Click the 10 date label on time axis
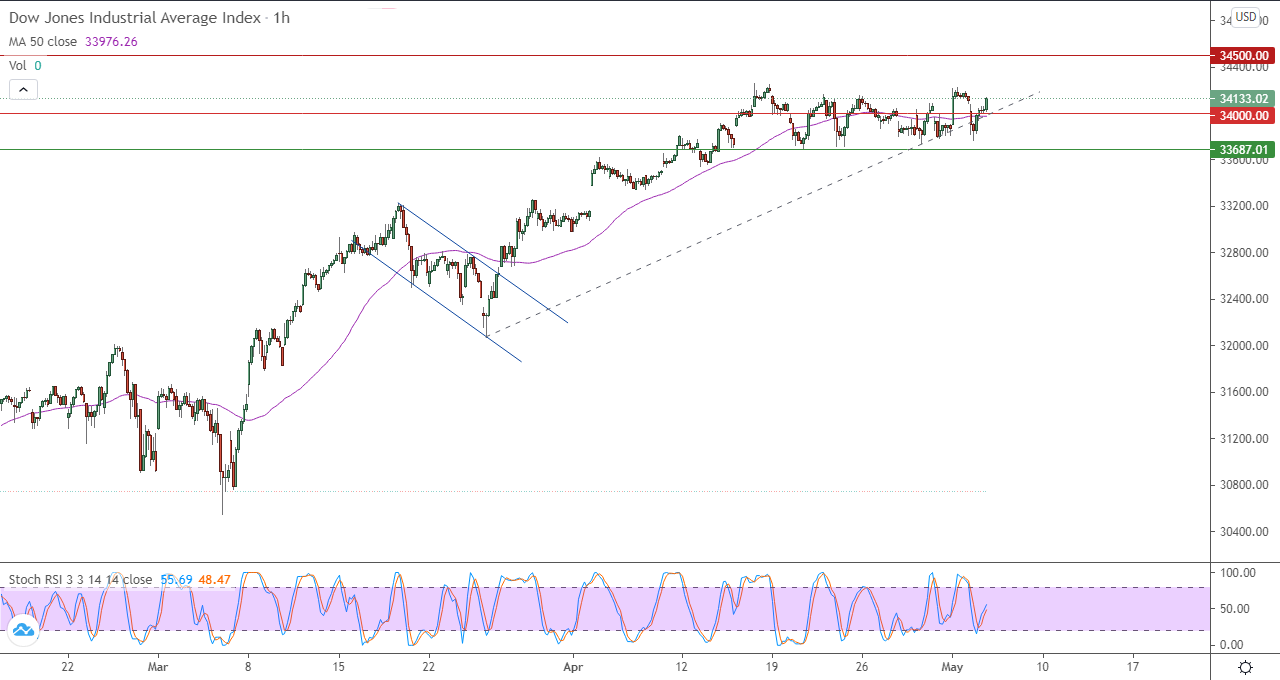The image size is (1280, 680). click(1042, 666)
